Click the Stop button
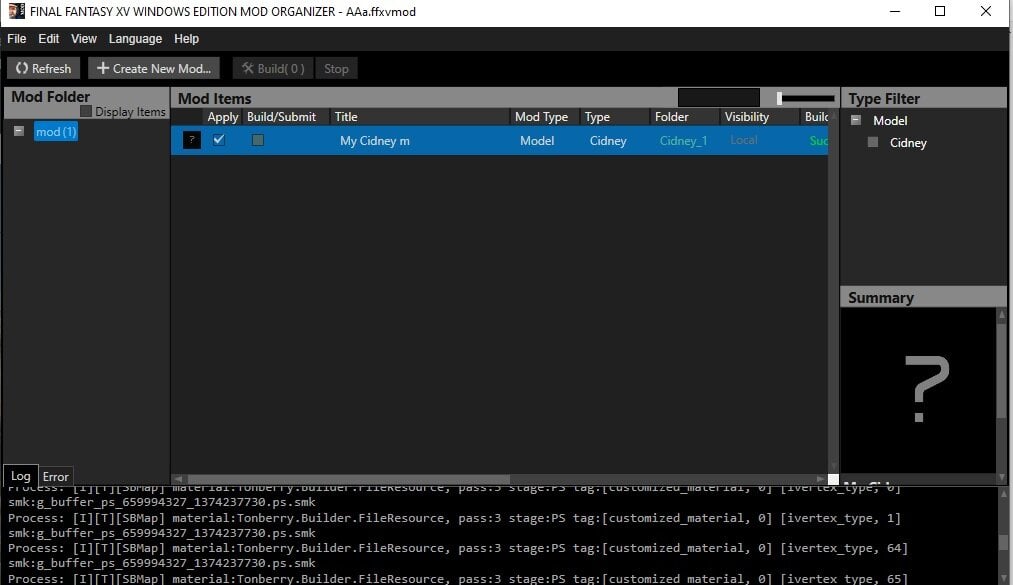1013x585 pixels. (x=336, y=68)
